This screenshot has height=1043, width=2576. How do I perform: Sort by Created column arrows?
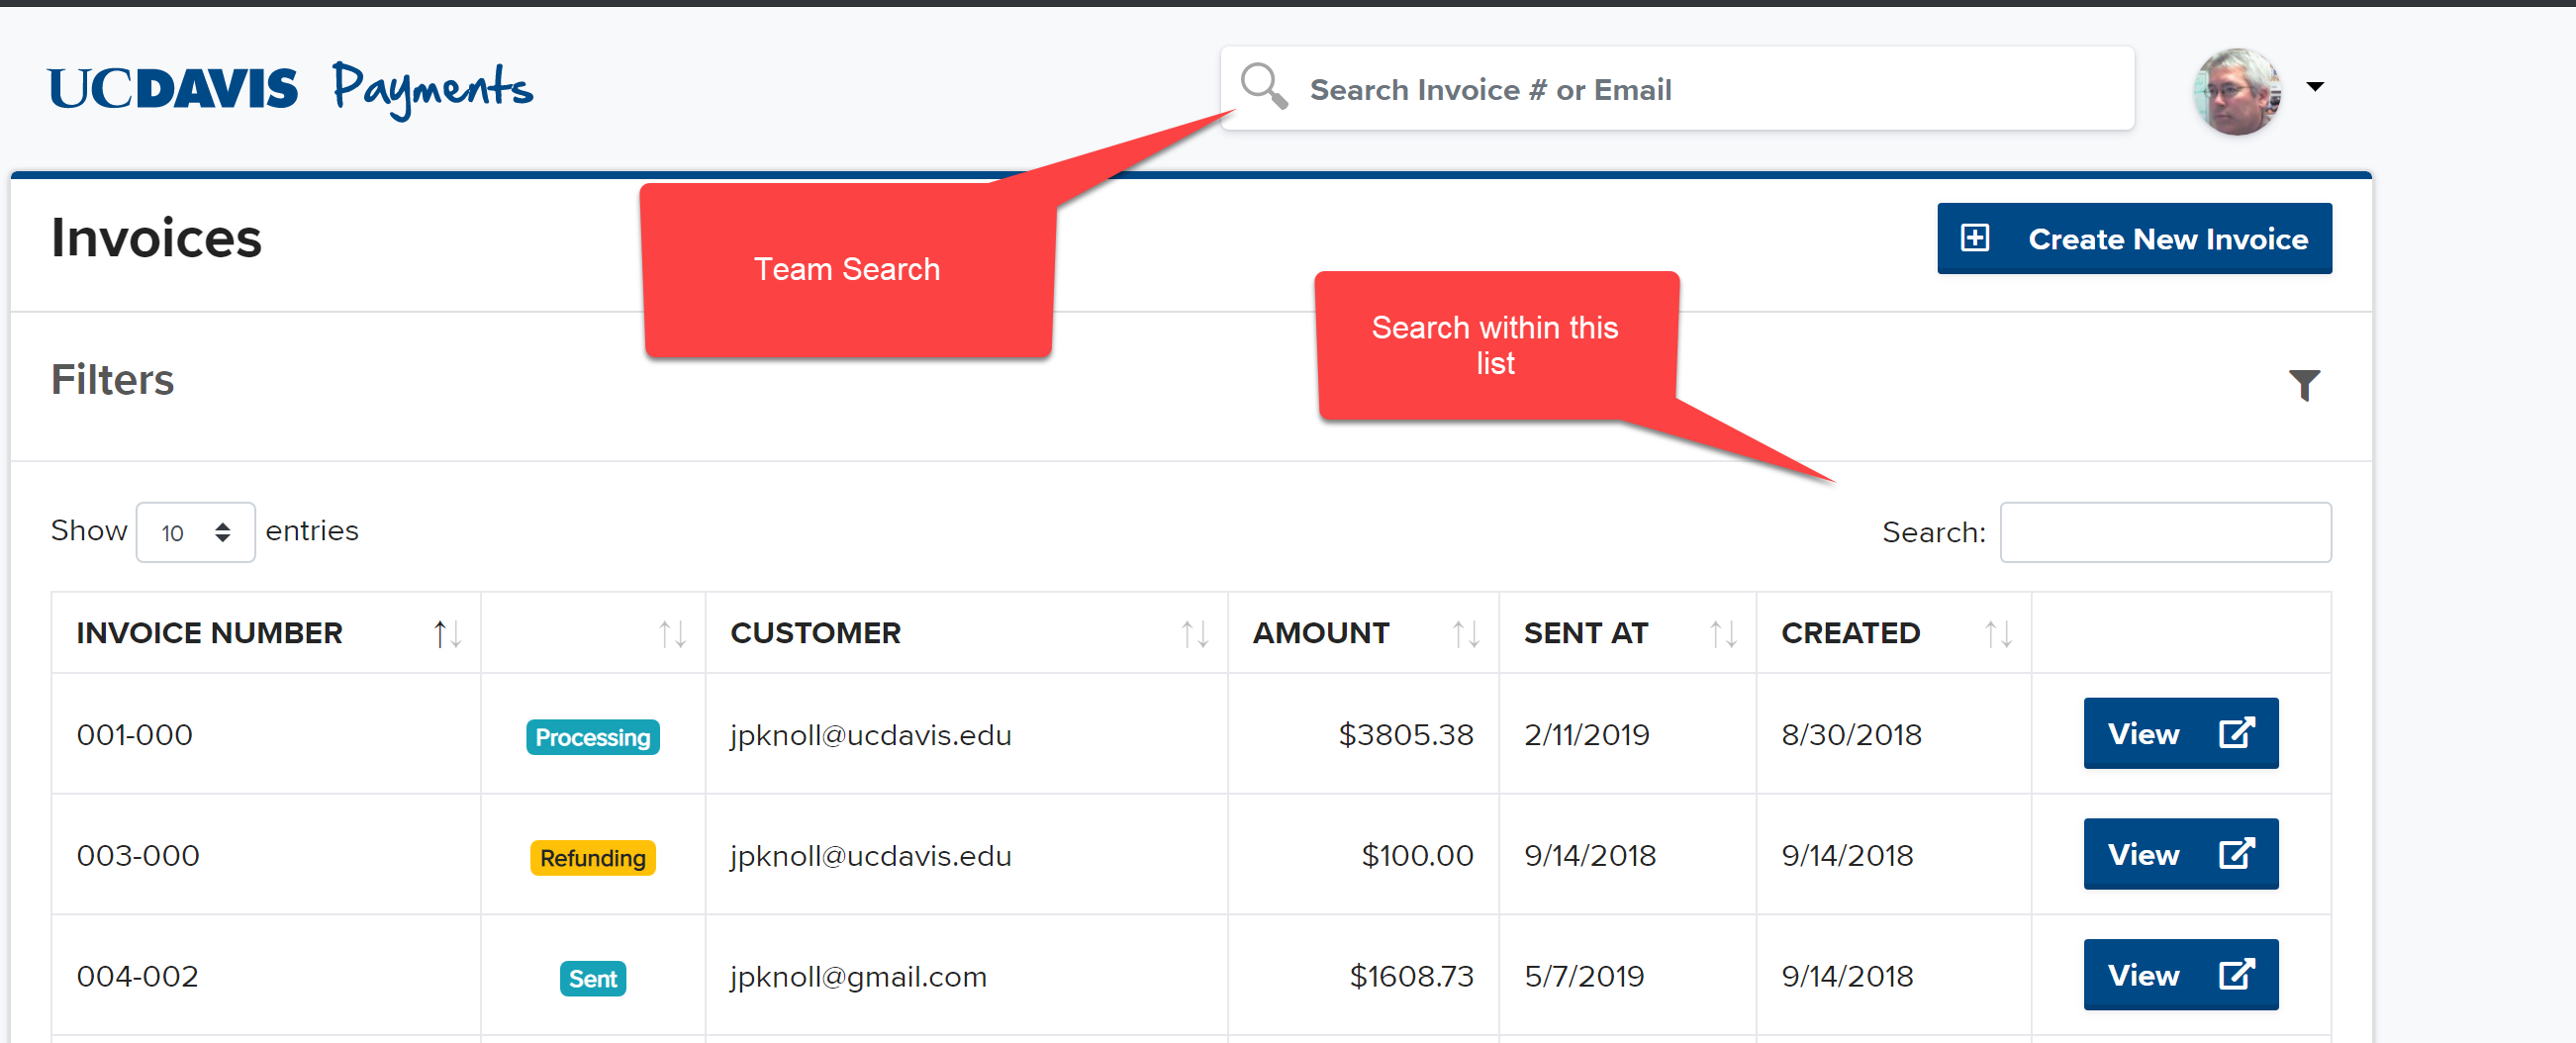coord(1997,633)
